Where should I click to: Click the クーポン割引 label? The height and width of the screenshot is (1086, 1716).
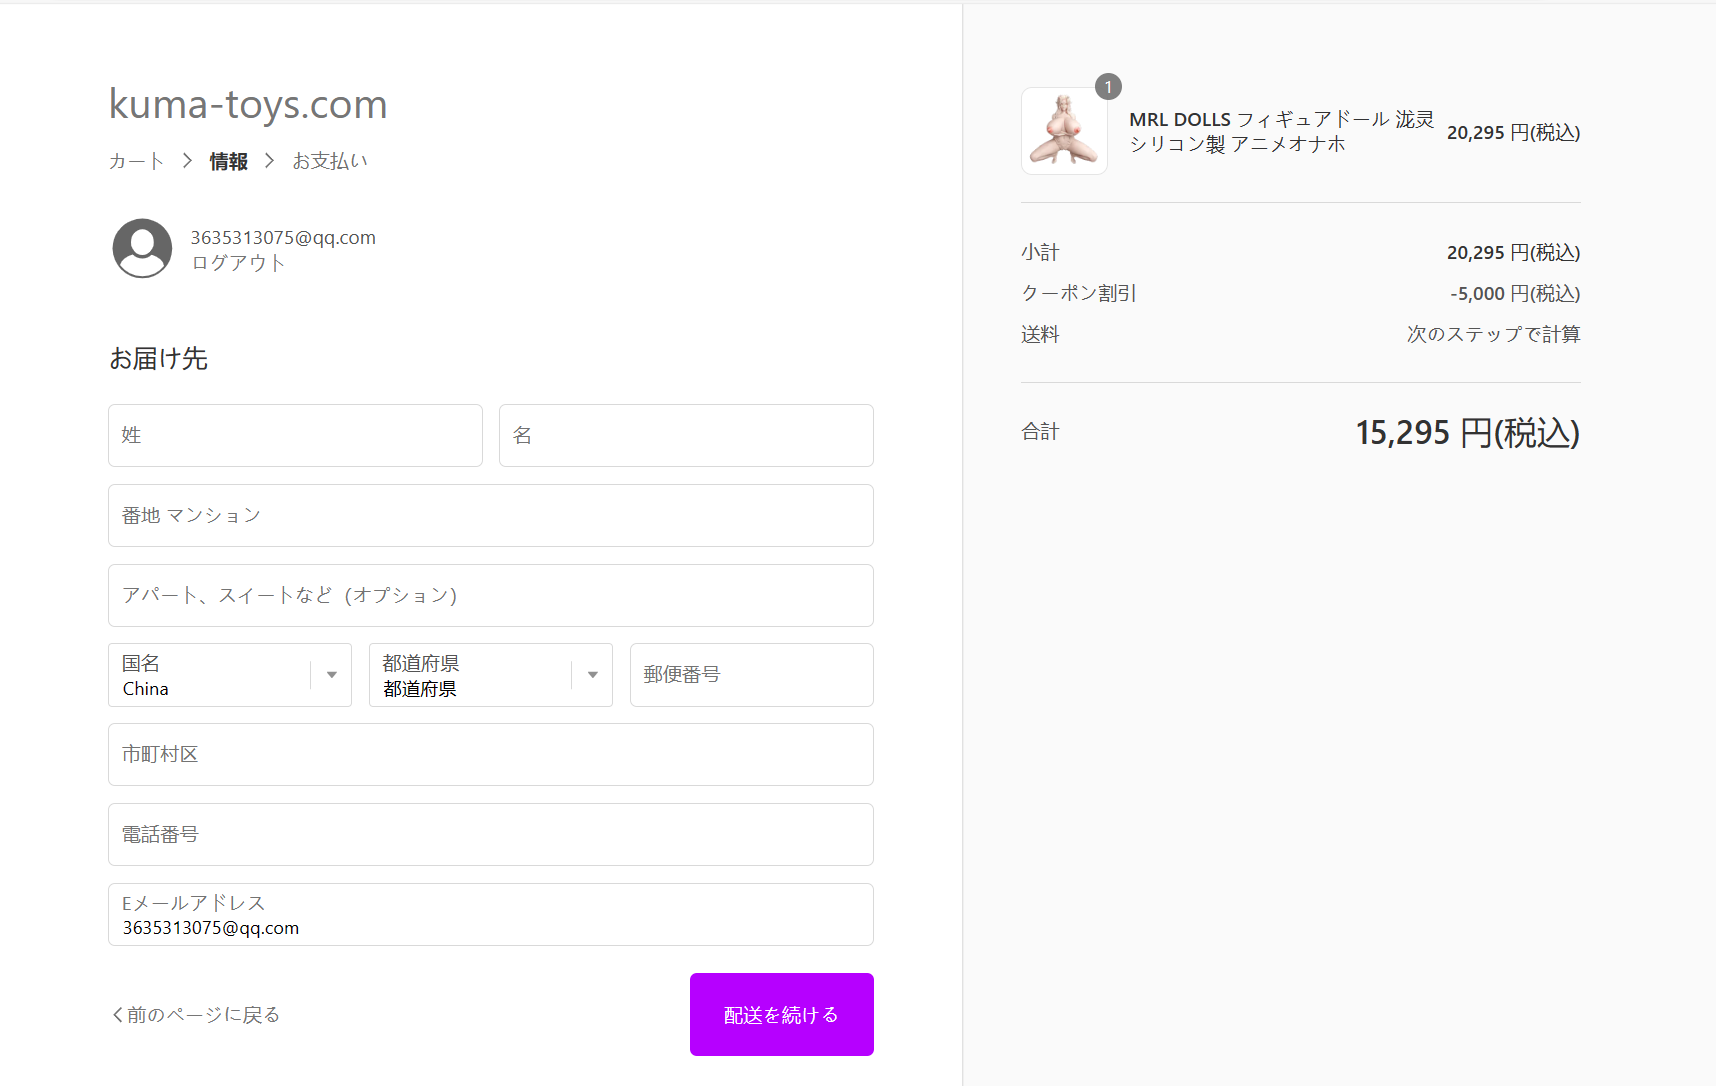[x=1078, y=294]
